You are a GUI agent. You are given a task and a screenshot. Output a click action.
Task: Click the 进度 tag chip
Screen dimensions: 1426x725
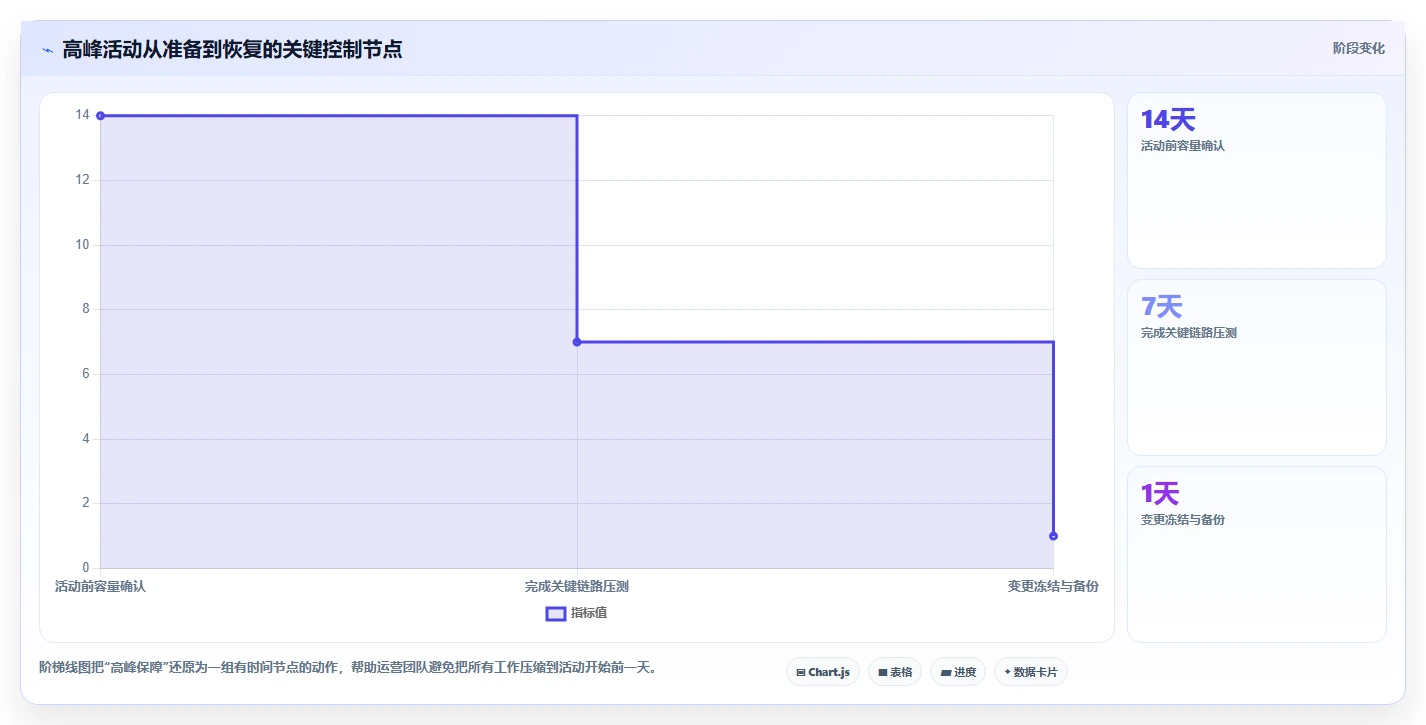(x=958, y=672)
